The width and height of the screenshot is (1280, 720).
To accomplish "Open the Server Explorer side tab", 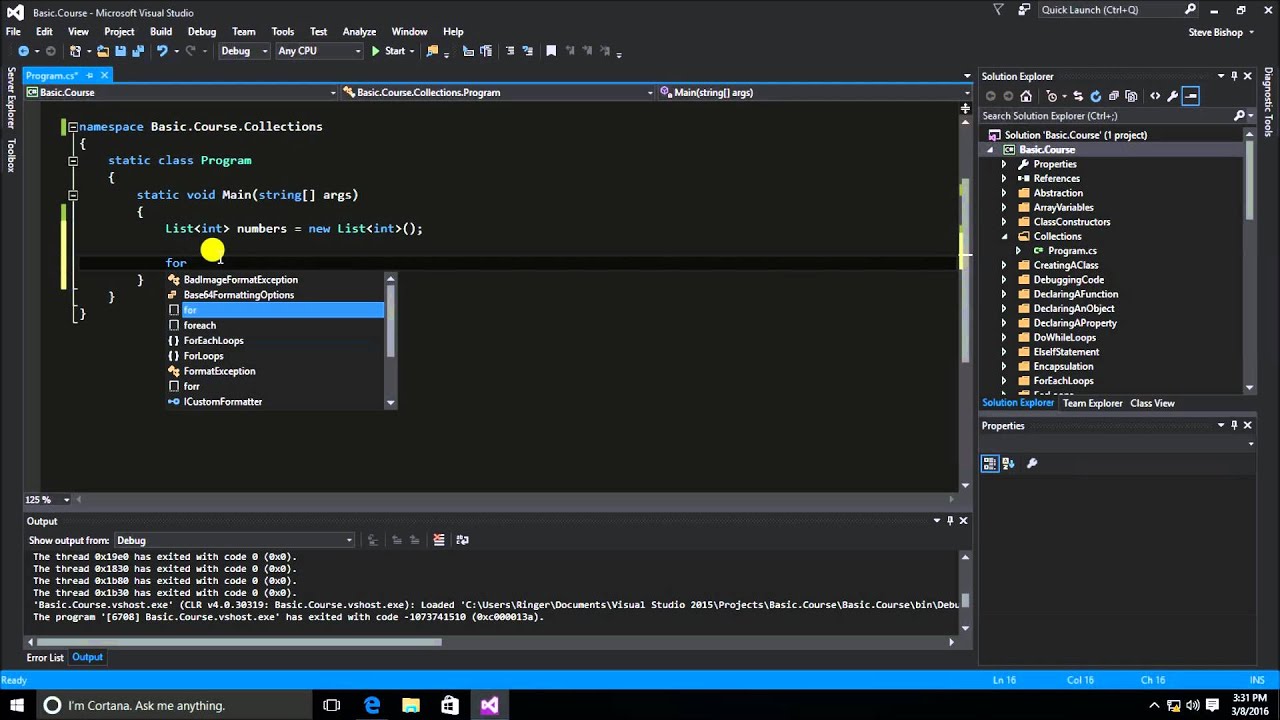I will 11,97.
